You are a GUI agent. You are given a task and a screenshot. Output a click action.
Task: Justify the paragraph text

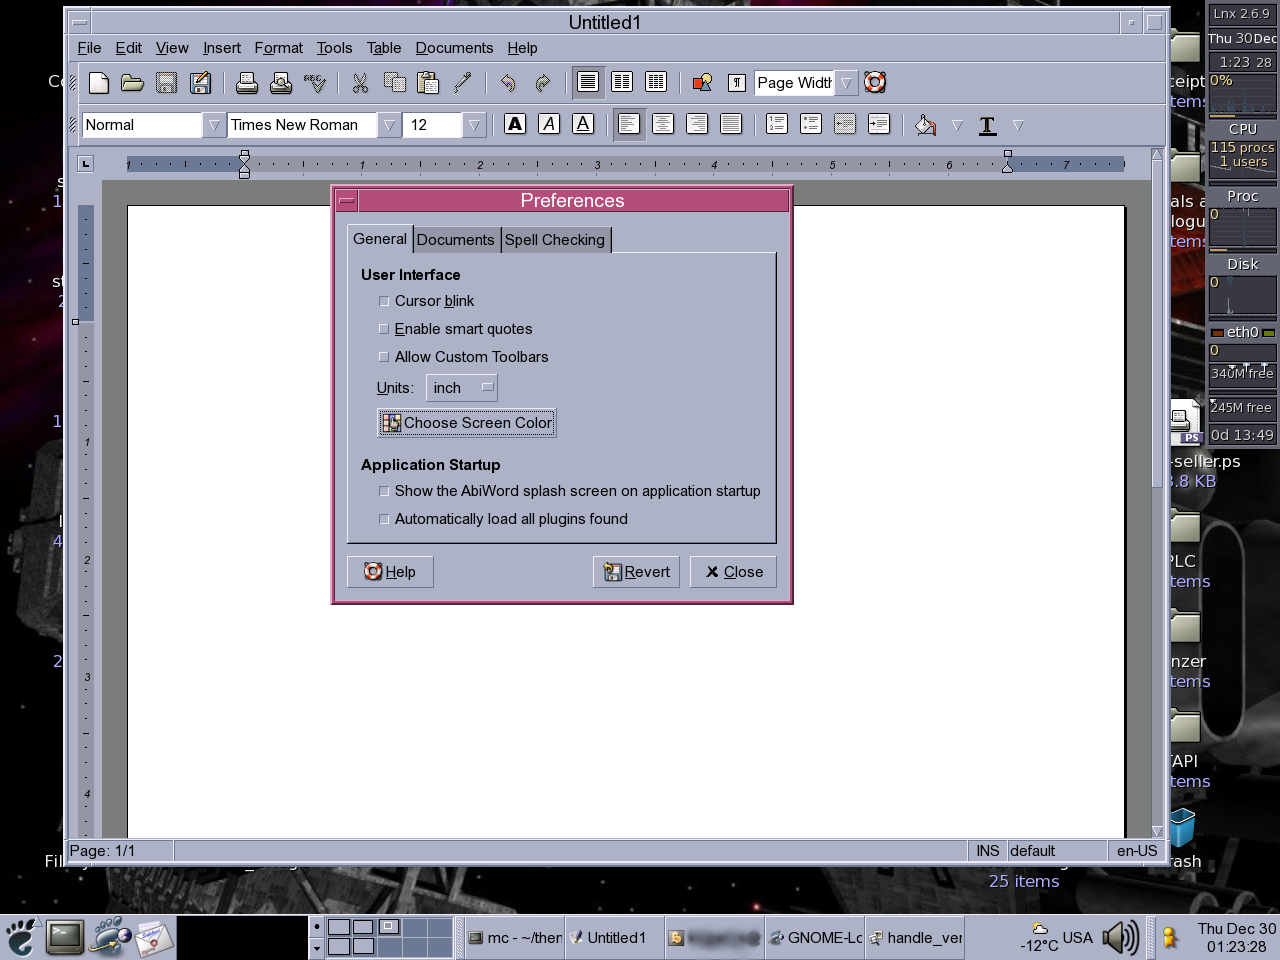coord(731,124)
